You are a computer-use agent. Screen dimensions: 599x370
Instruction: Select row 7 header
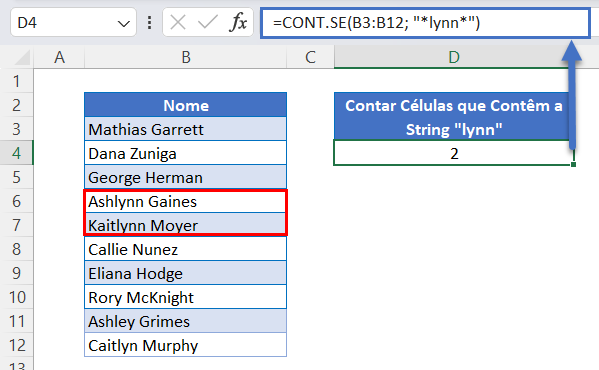(x=16, y=225)
